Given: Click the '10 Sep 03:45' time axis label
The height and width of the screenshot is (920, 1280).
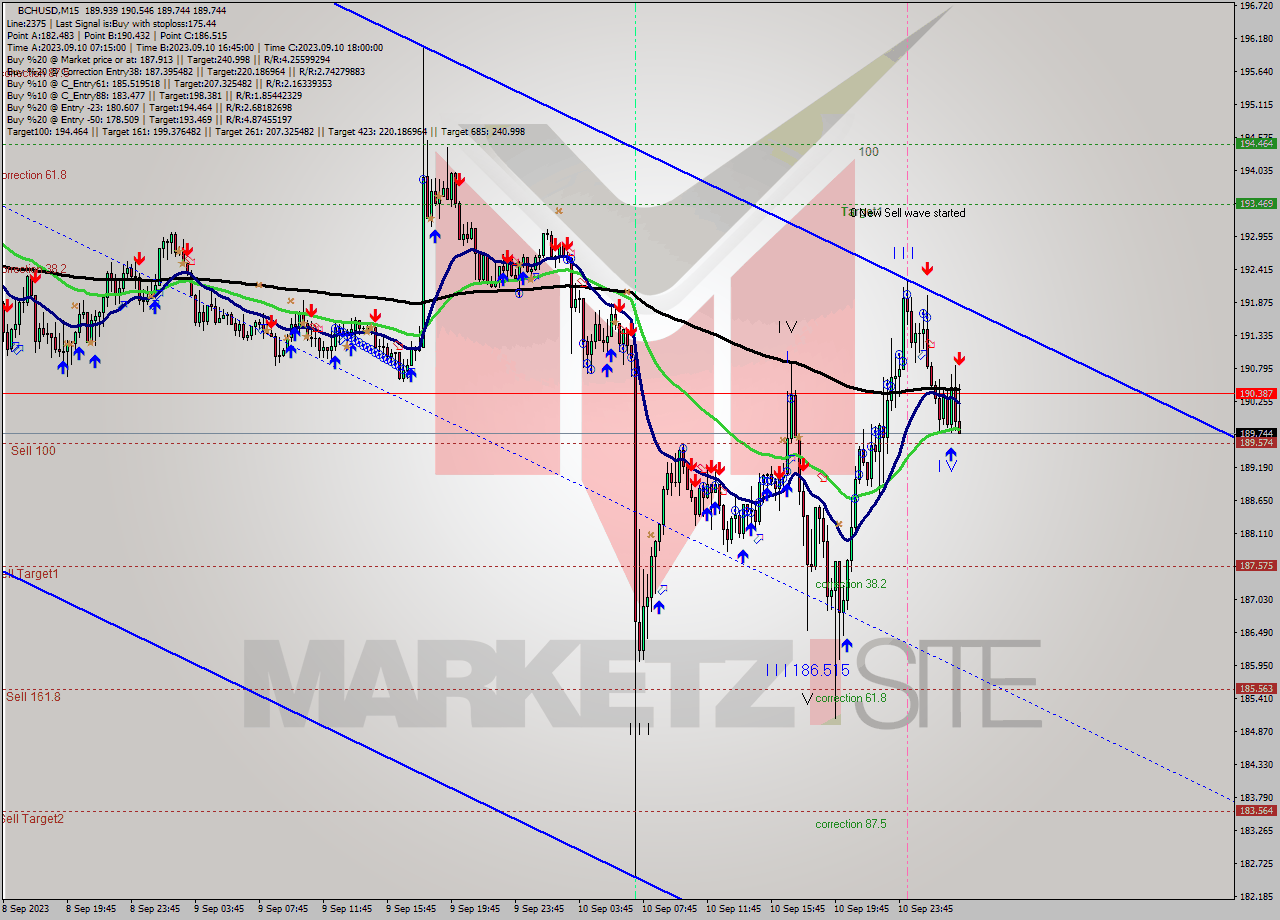Looking at the screenshot, I should (607, 910).
